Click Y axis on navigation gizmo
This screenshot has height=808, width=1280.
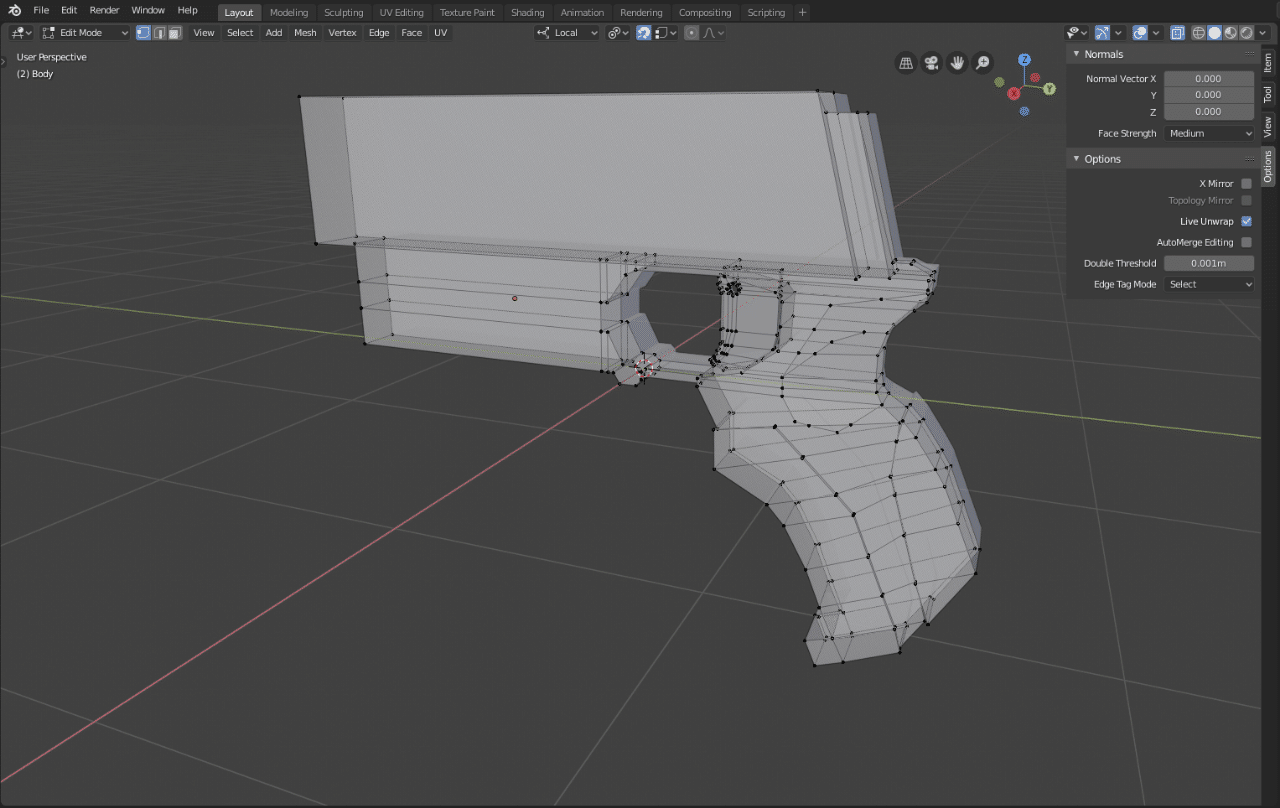(1049, 88)
